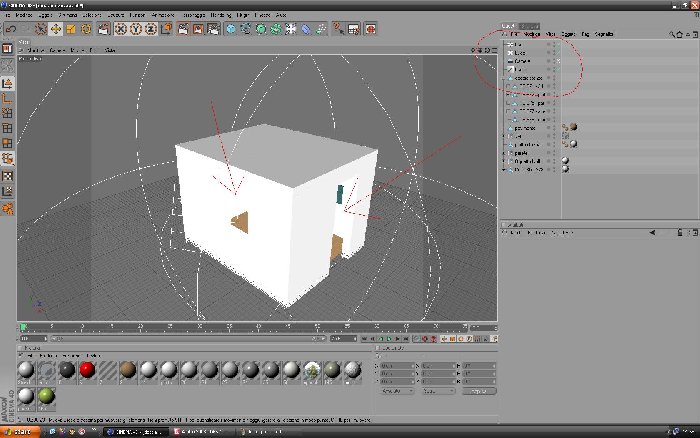700x438 pixels.
Task: Toggle the Y axis lock
Action: 136,29
